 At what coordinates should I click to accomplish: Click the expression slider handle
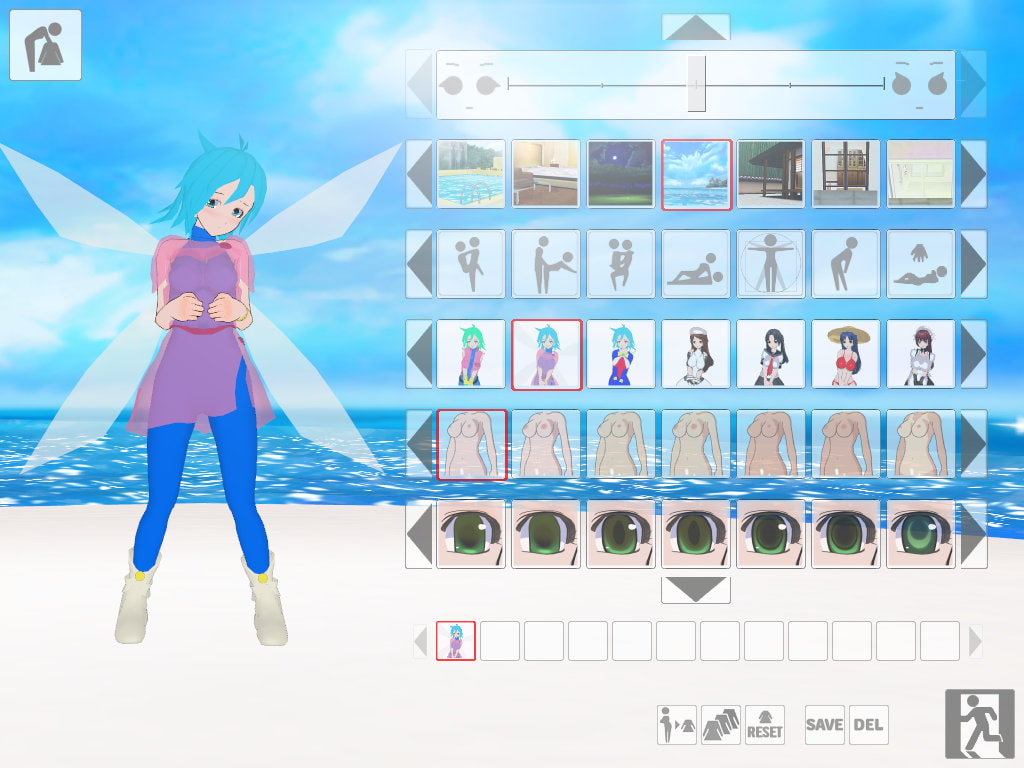pyautogui.click(x=696, y=84)
